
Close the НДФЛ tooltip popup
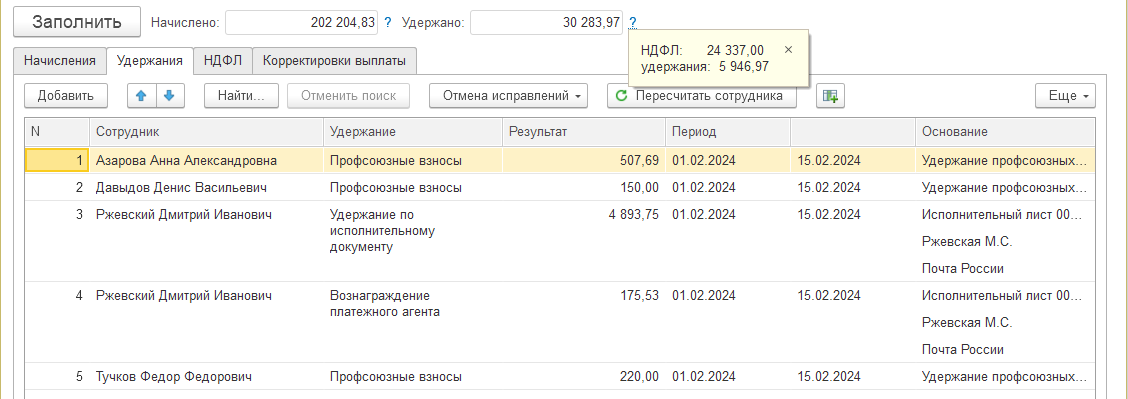pyautogui.click(x=788, y=50)
